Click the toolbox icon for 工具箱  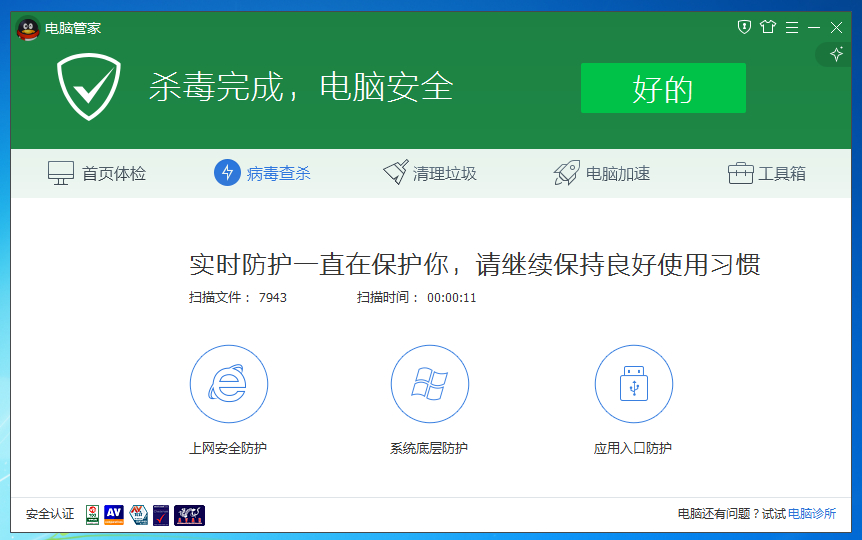741,173
